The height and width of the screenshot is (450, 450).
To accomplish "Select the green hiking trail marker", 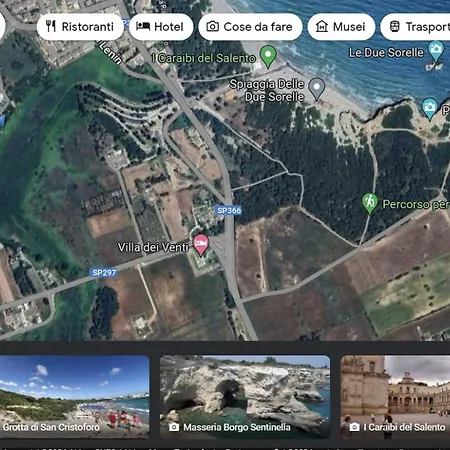I will click(370, 203).
